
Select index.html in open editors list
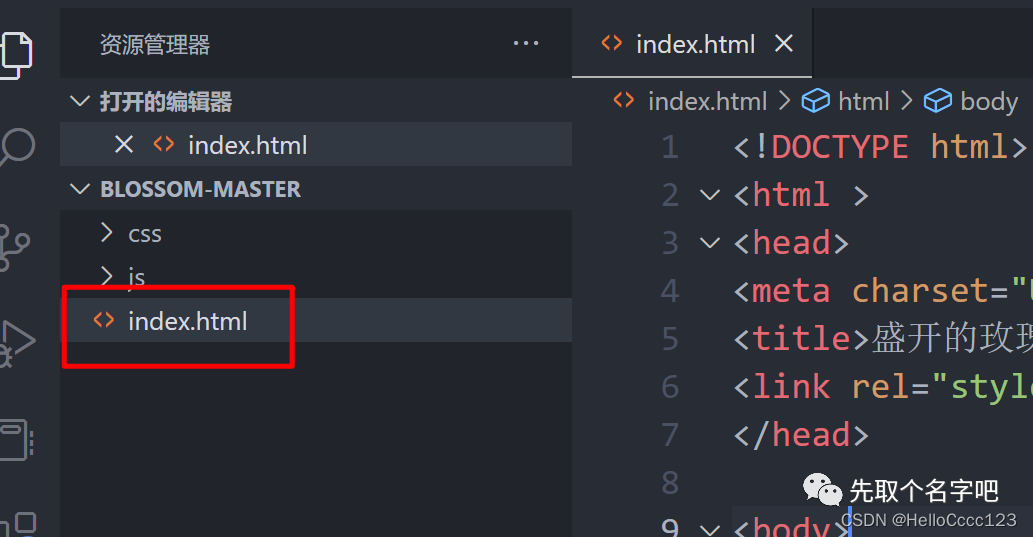[x=316, y=144]
